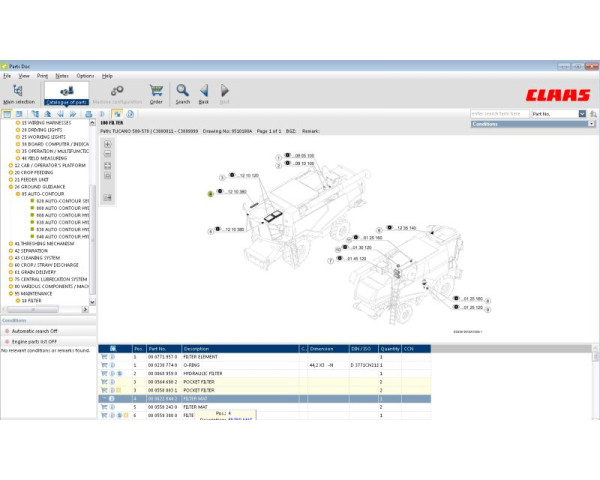Open the Order shopping cart icon
The image size is (600, 480).
click(x=156, y=93)
